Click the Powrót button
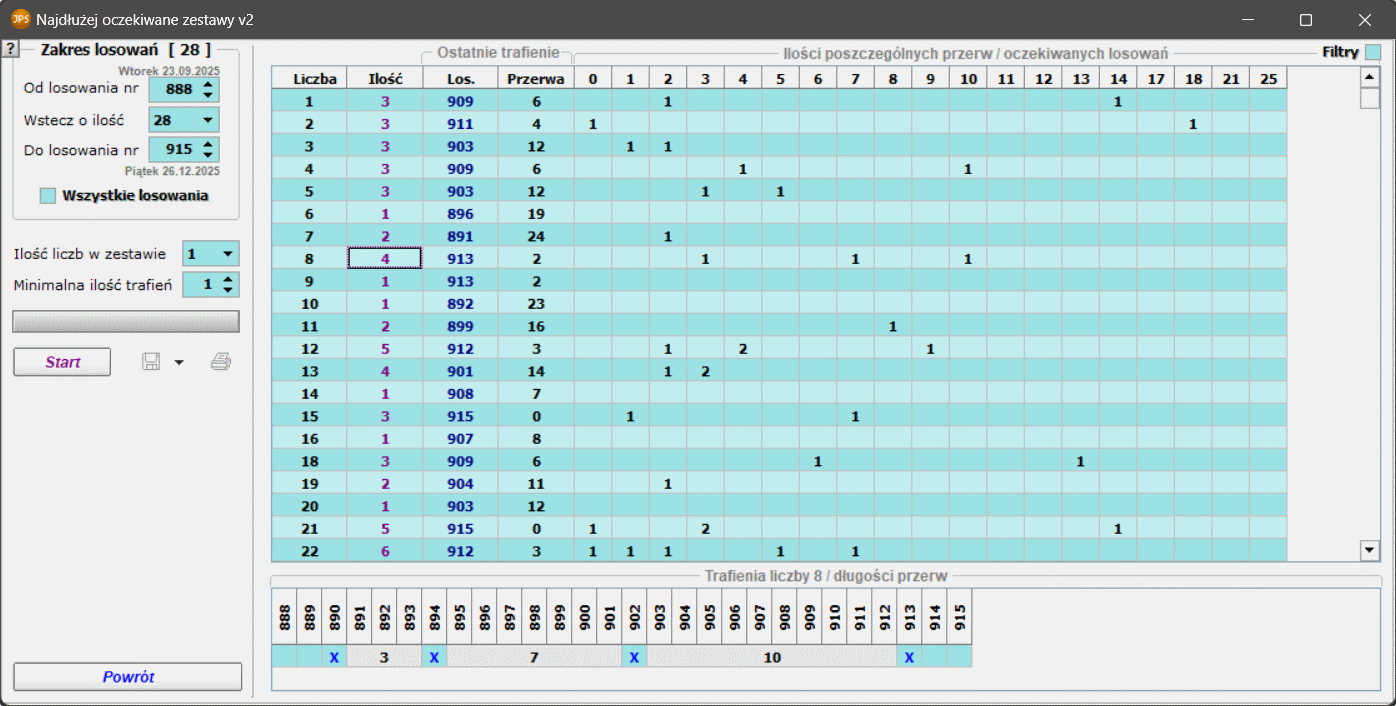 (x=128, y=677)
